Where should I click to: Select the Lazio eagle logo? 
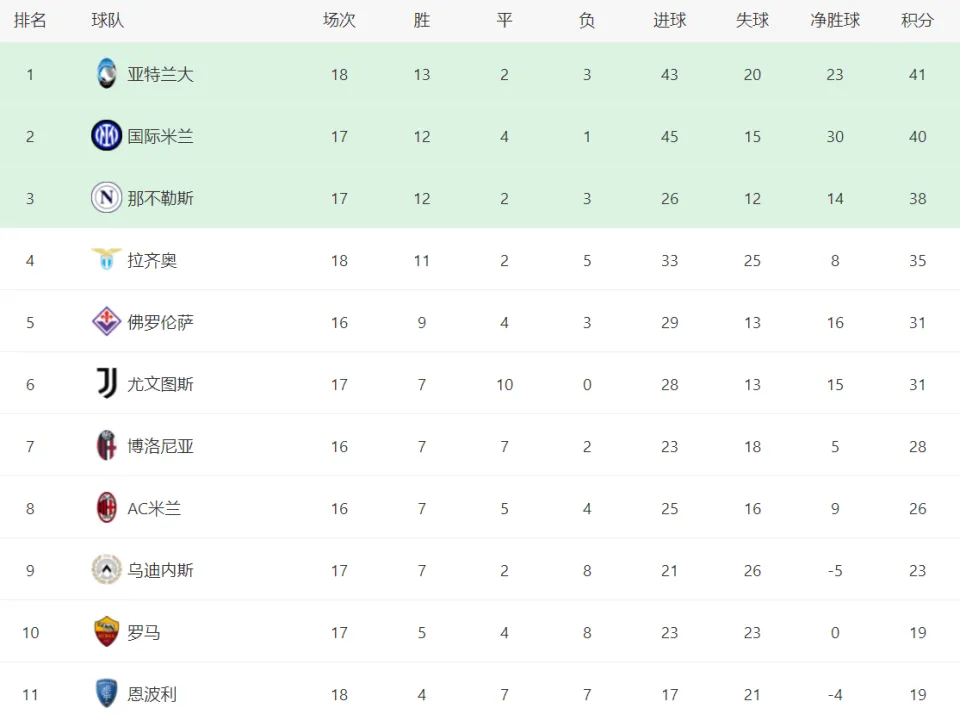(x=107, y=259)
